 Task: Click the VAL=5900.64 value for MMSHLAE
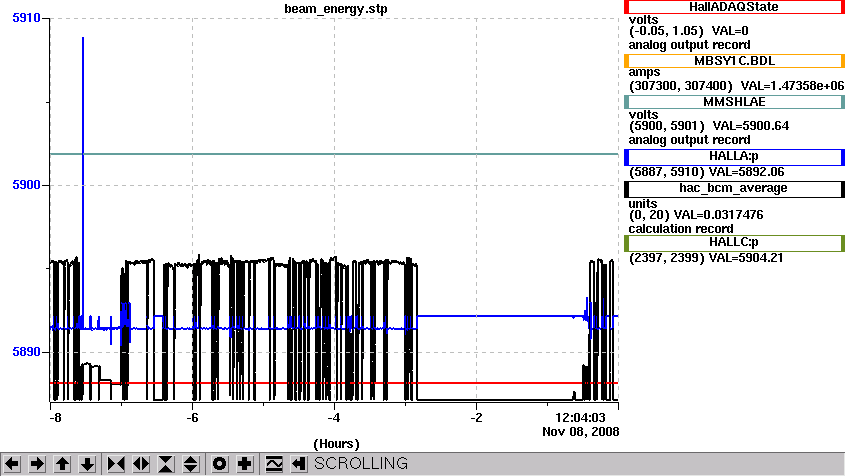pos(751,126)
